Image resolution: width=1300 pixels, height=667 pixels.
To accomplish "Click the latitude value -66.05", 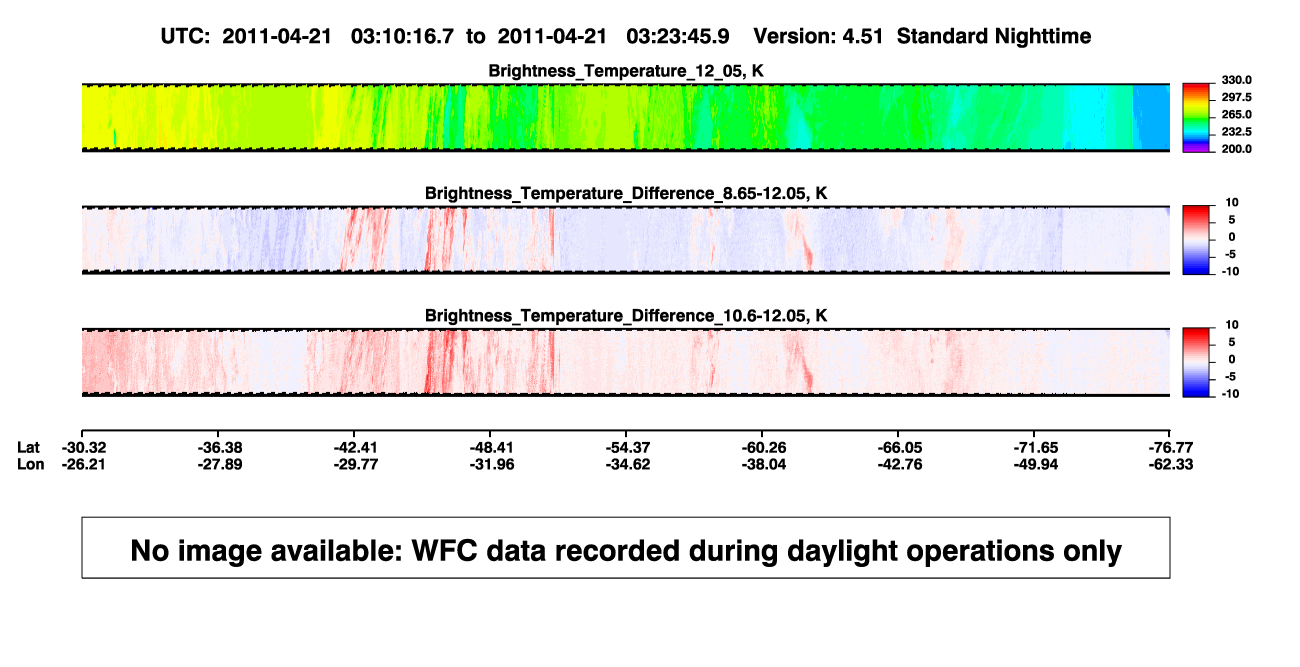I will tap(898, 447).
